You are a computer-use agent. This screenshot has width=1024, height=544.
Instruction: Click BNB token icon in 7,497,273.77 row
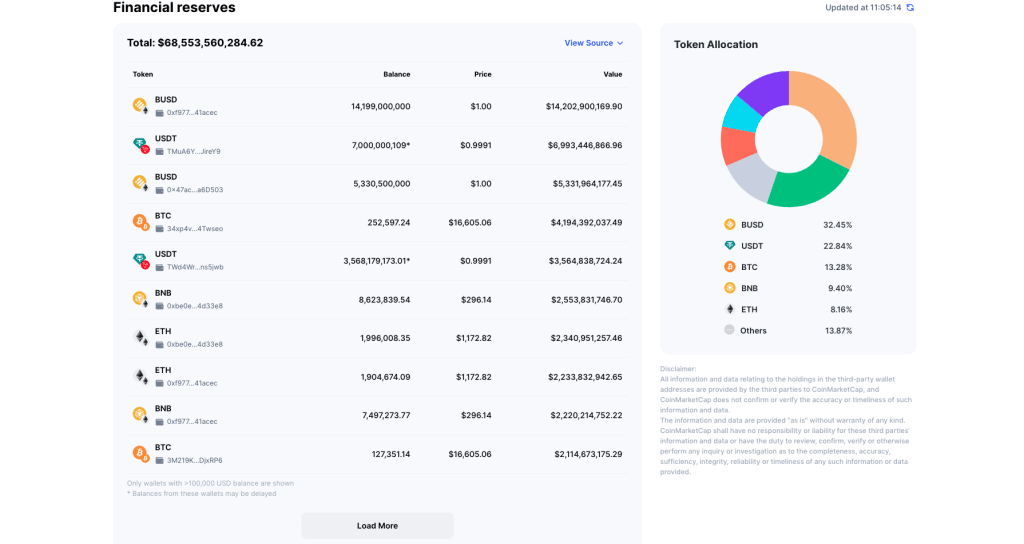(140, 414)
